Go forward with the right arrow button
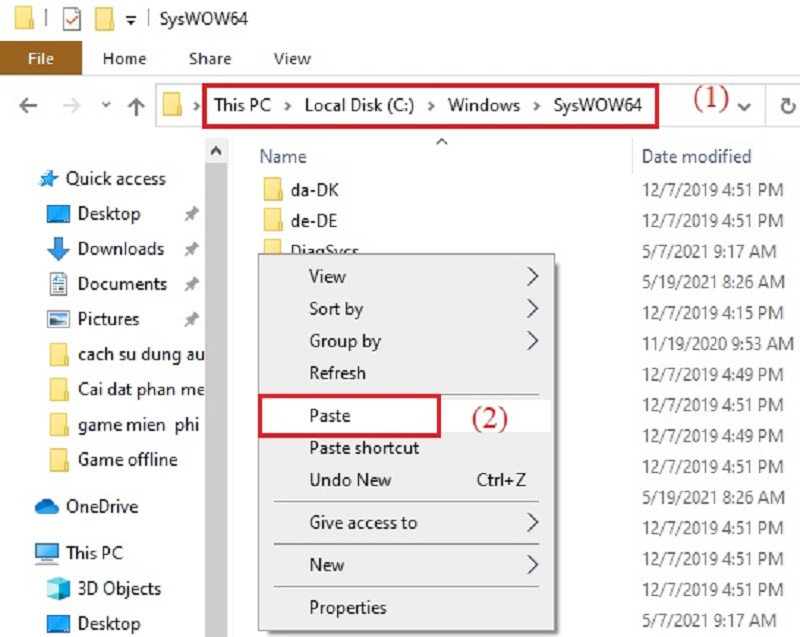This screenshot has height=637, width=800. pyautogui.click(x=71, y=106)
